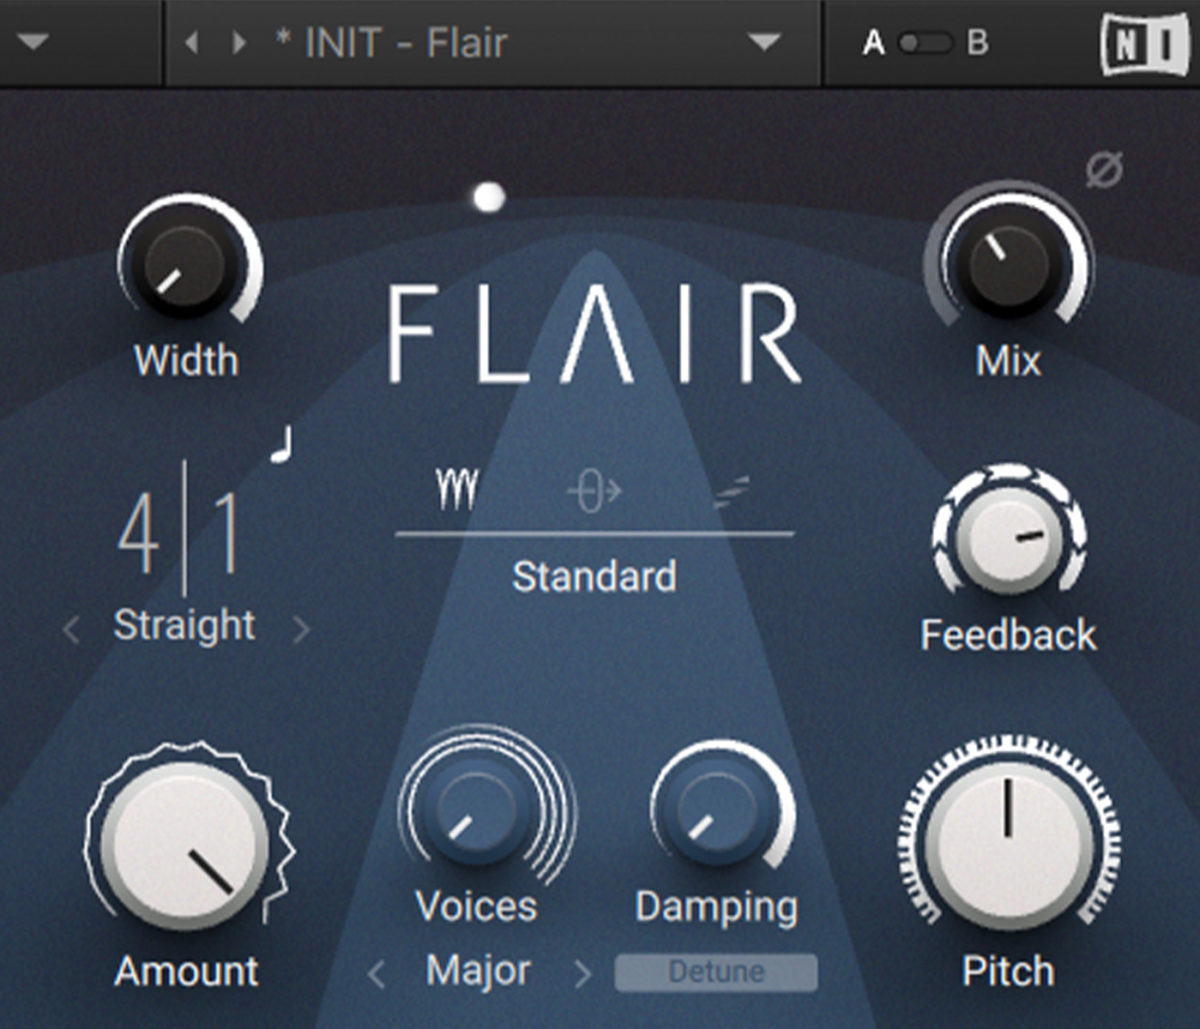
Task: Click the Major chord label
Action: point(479,970)
